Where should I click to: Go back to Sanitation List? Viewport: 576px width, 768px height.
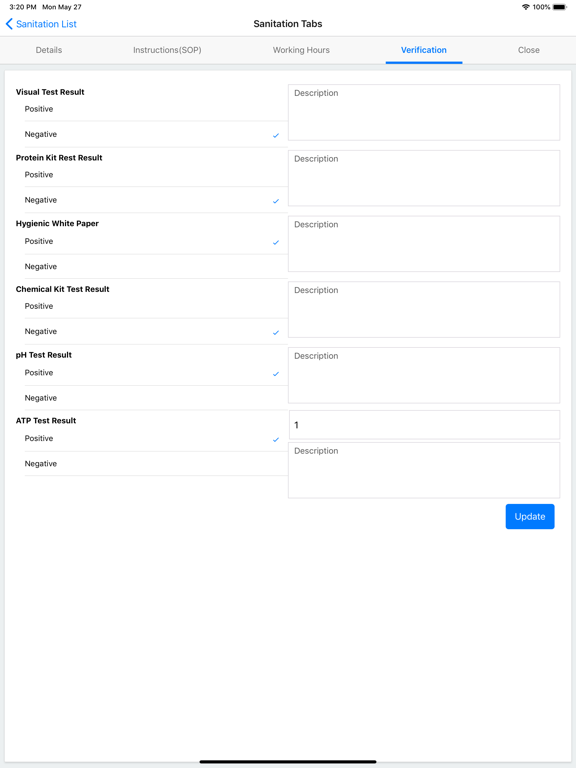pos(41,24)
